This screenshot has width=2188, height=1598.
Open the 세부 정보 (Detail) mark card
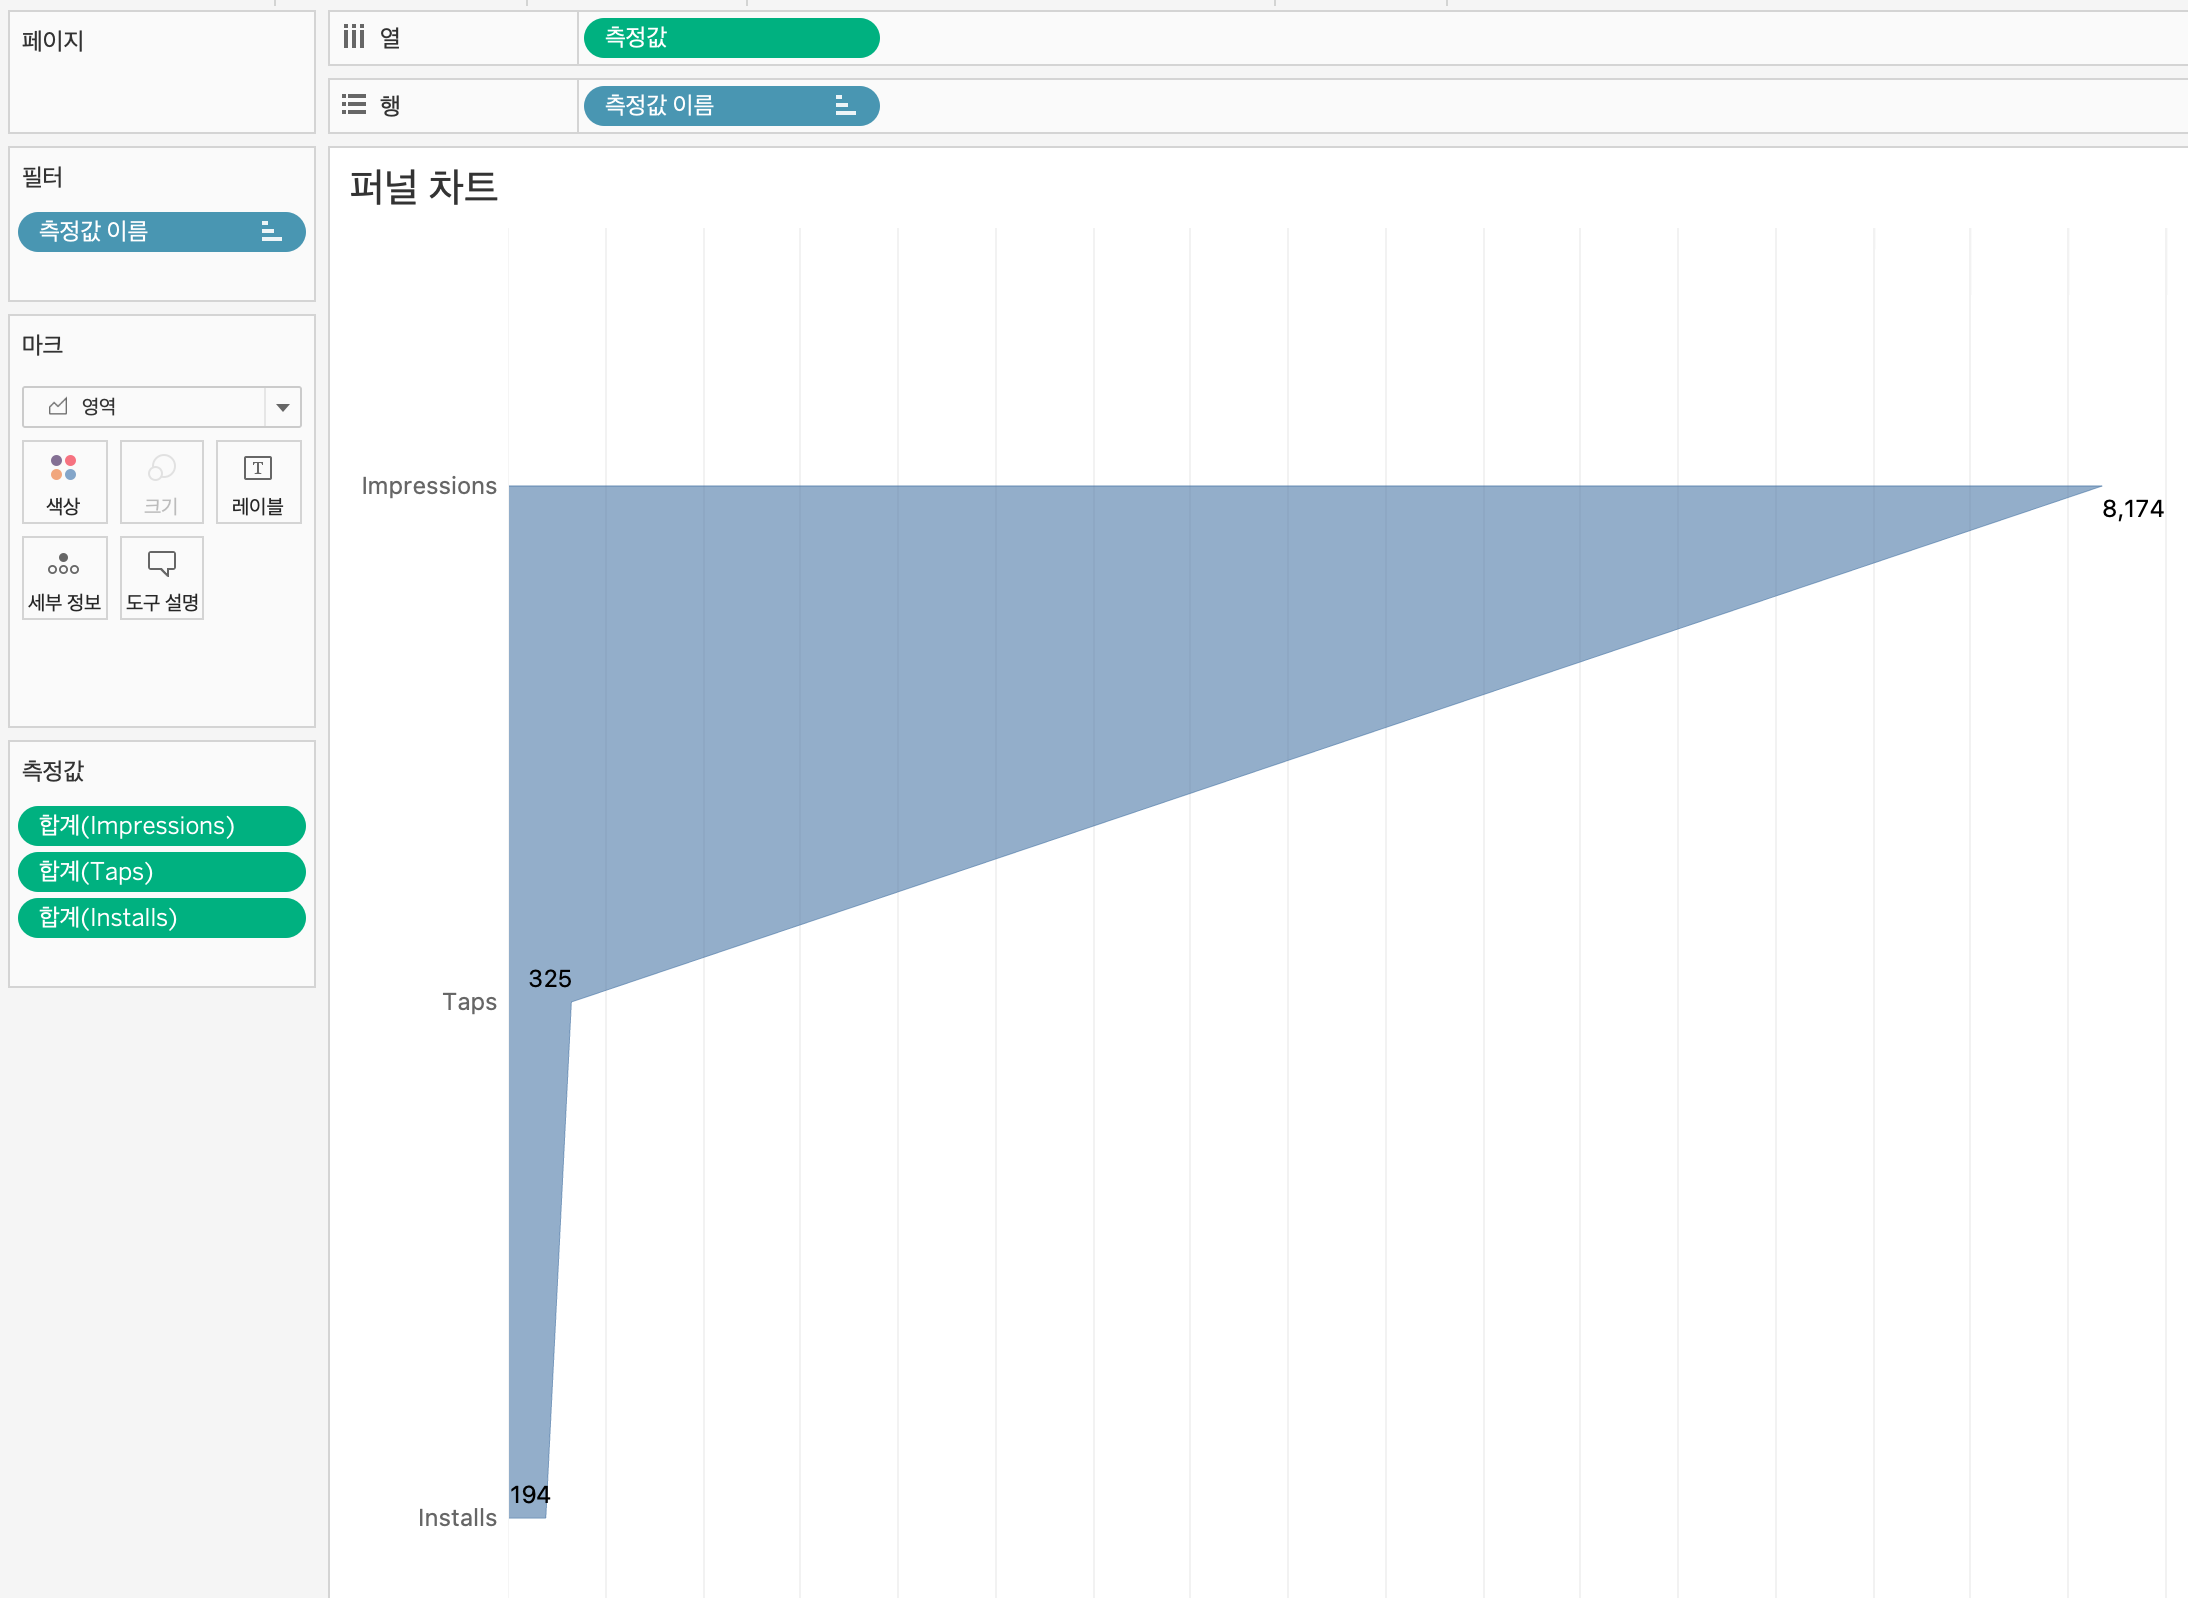click(64, 578)
